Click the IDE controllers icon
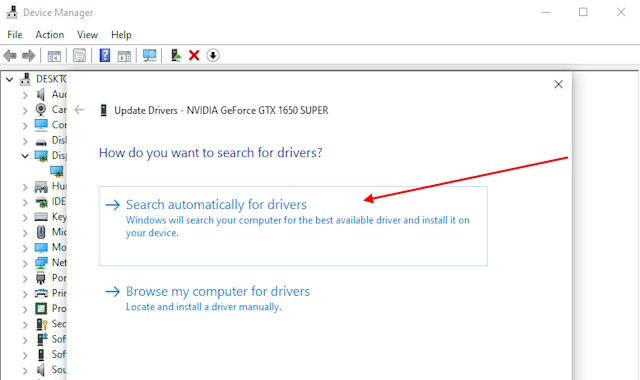This screenshot has width=640, height=380. click(x=41, y=202)
